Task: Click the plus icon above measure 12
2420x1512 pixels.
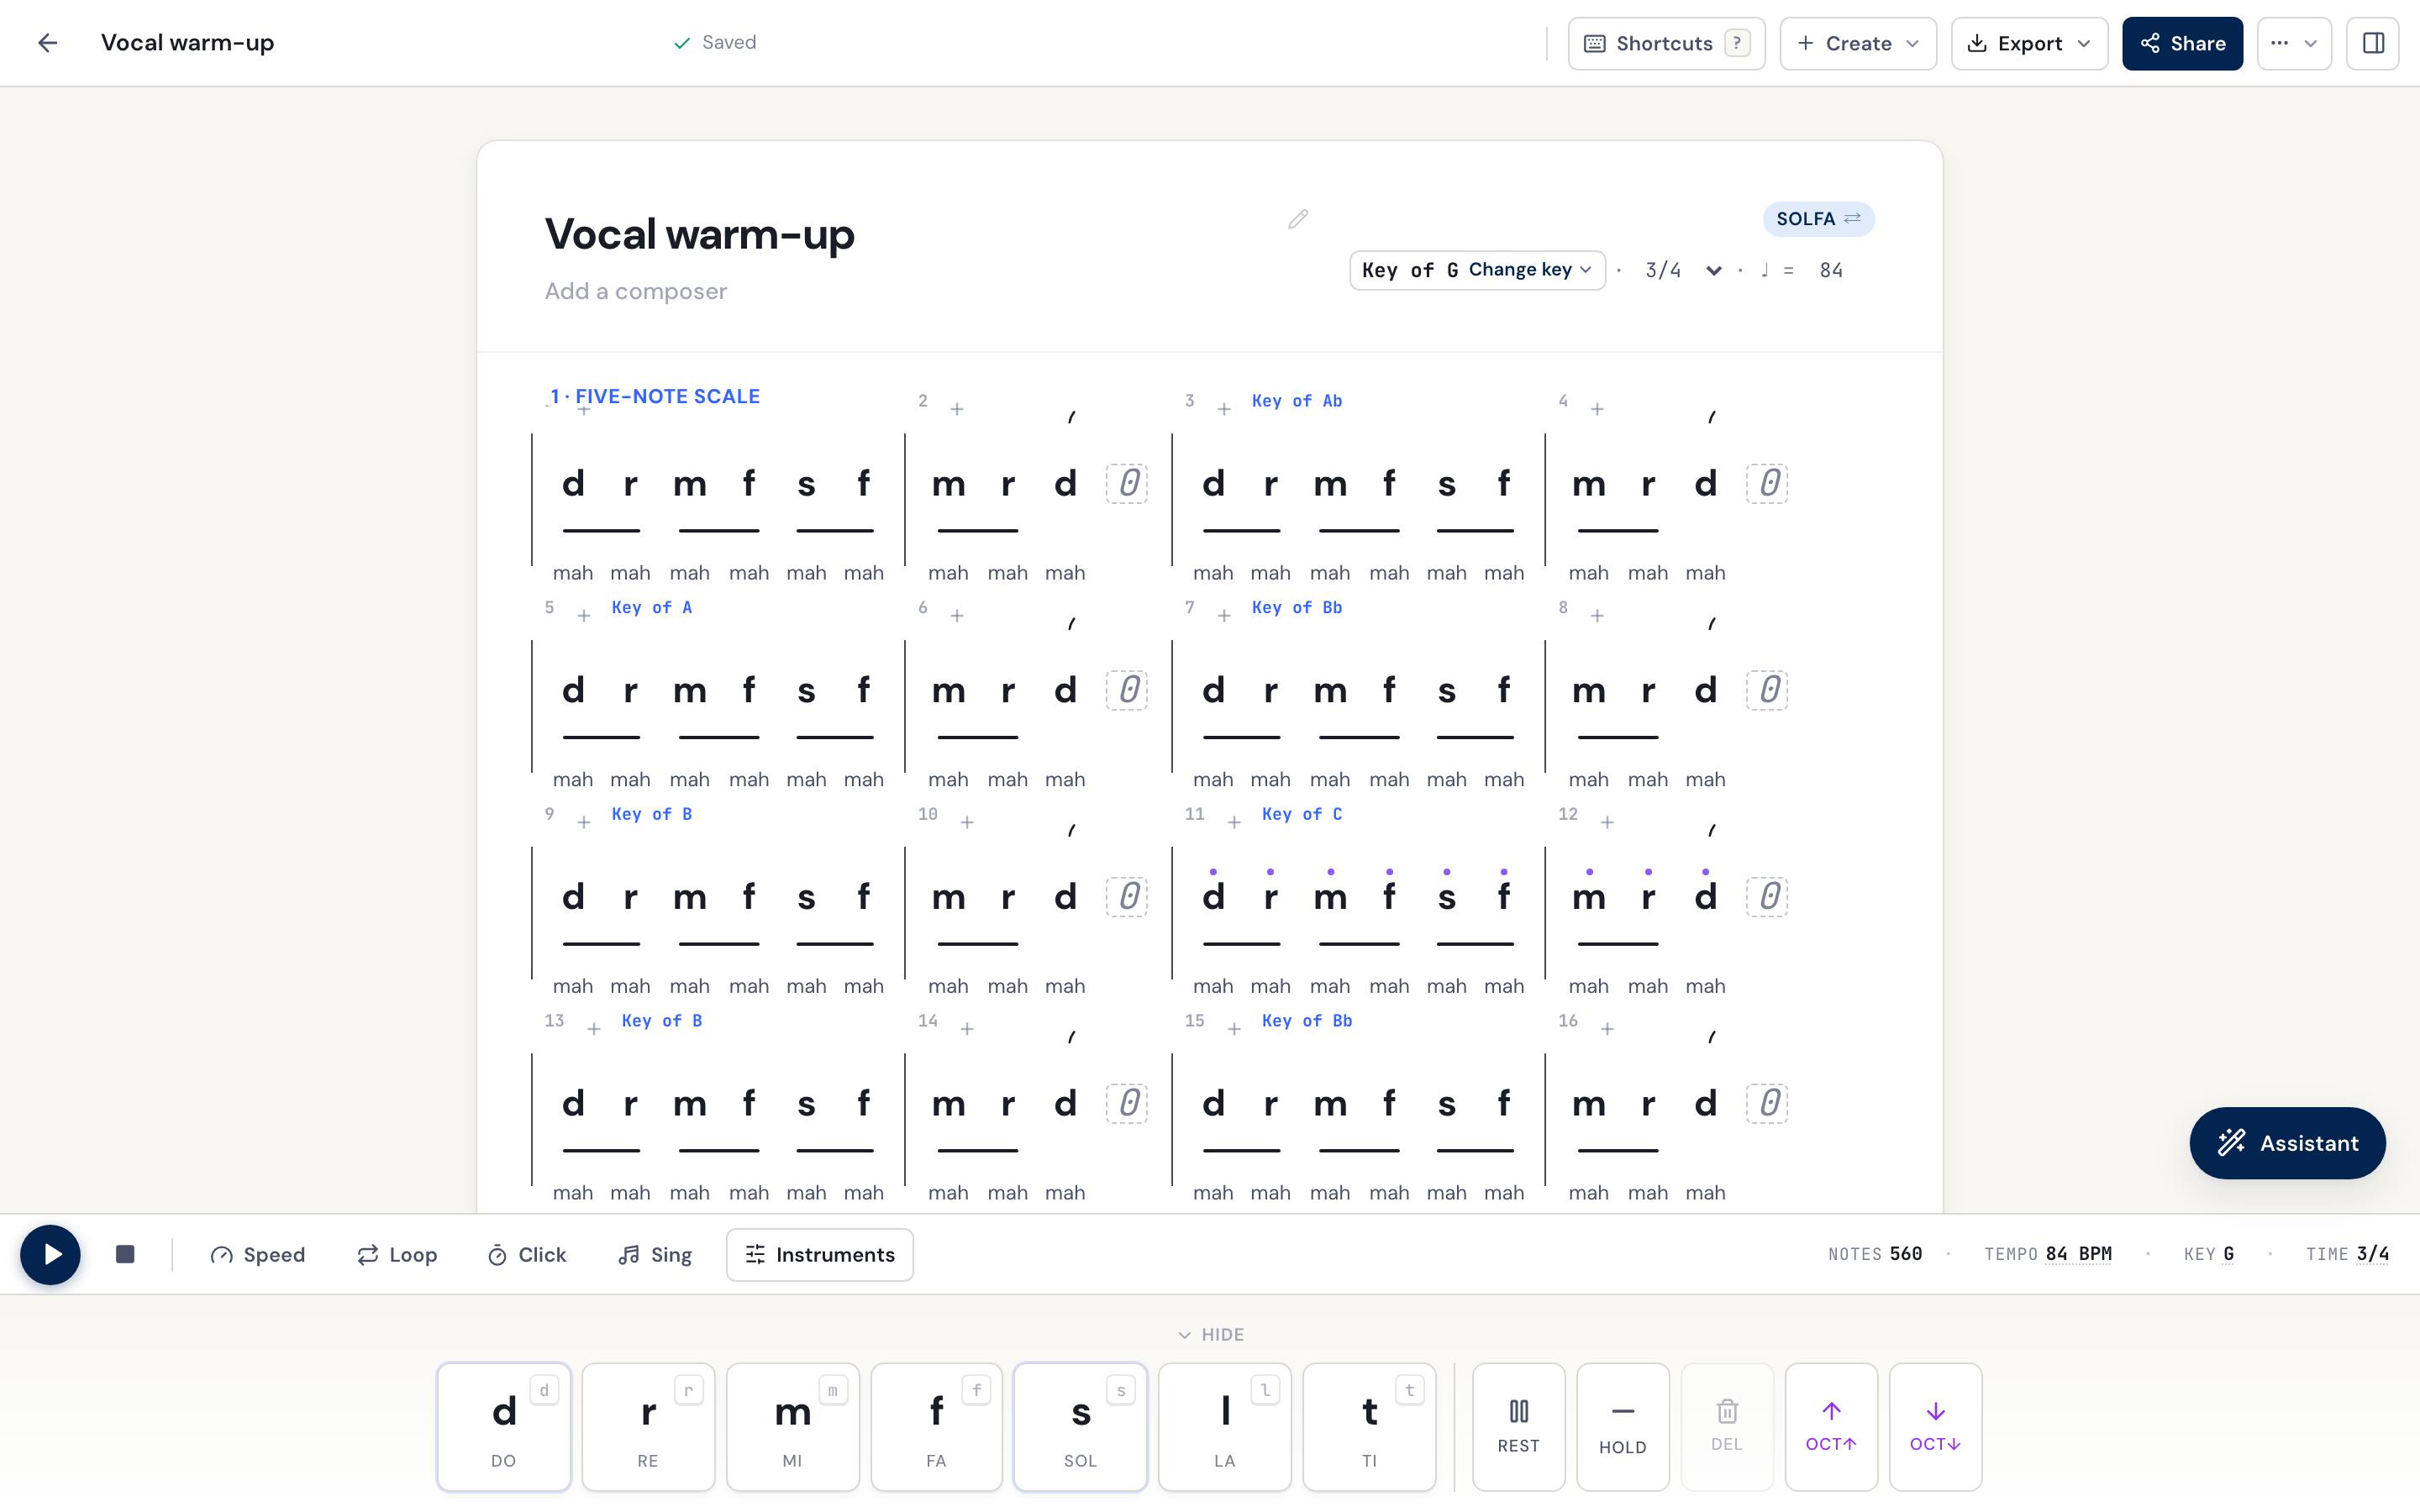Action: pyautogui.click(x=1607, y=822)
